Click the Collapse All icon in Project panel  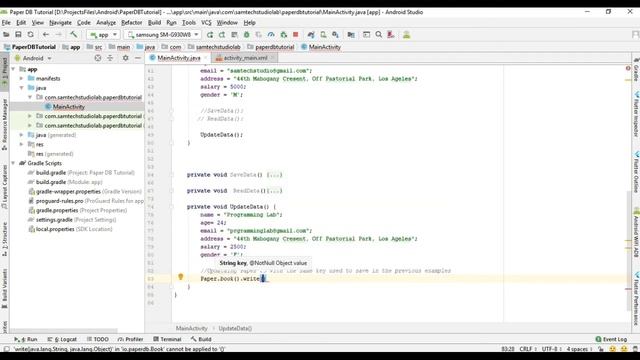click(x=110, y=58)
